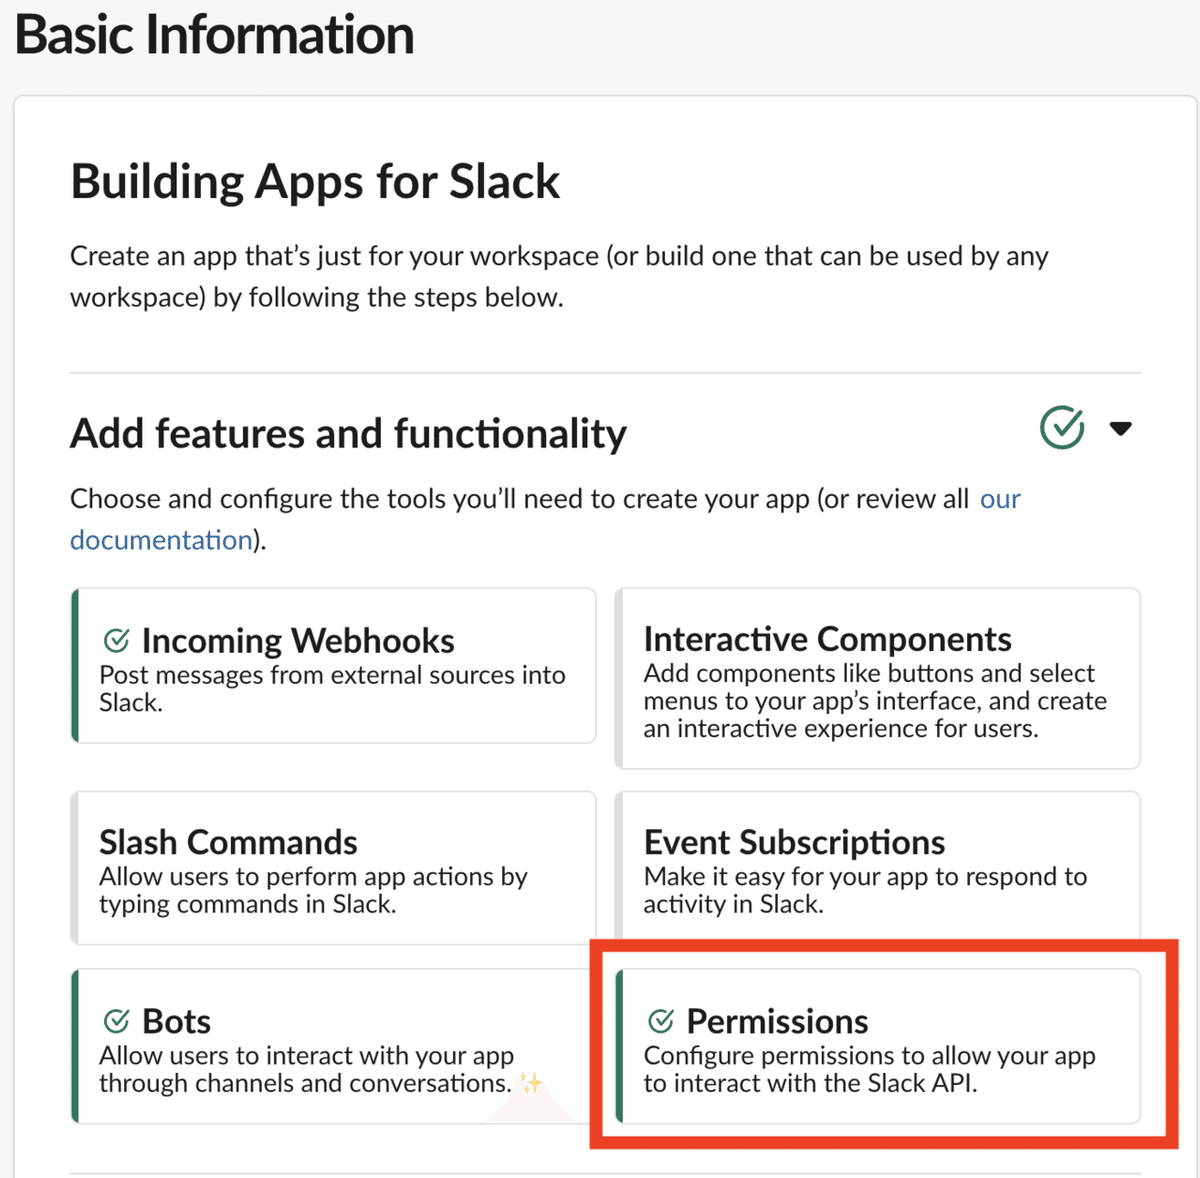Open the Bots feature card title
This screenshot has height=1178, width=1200.
pos(176,1021)
